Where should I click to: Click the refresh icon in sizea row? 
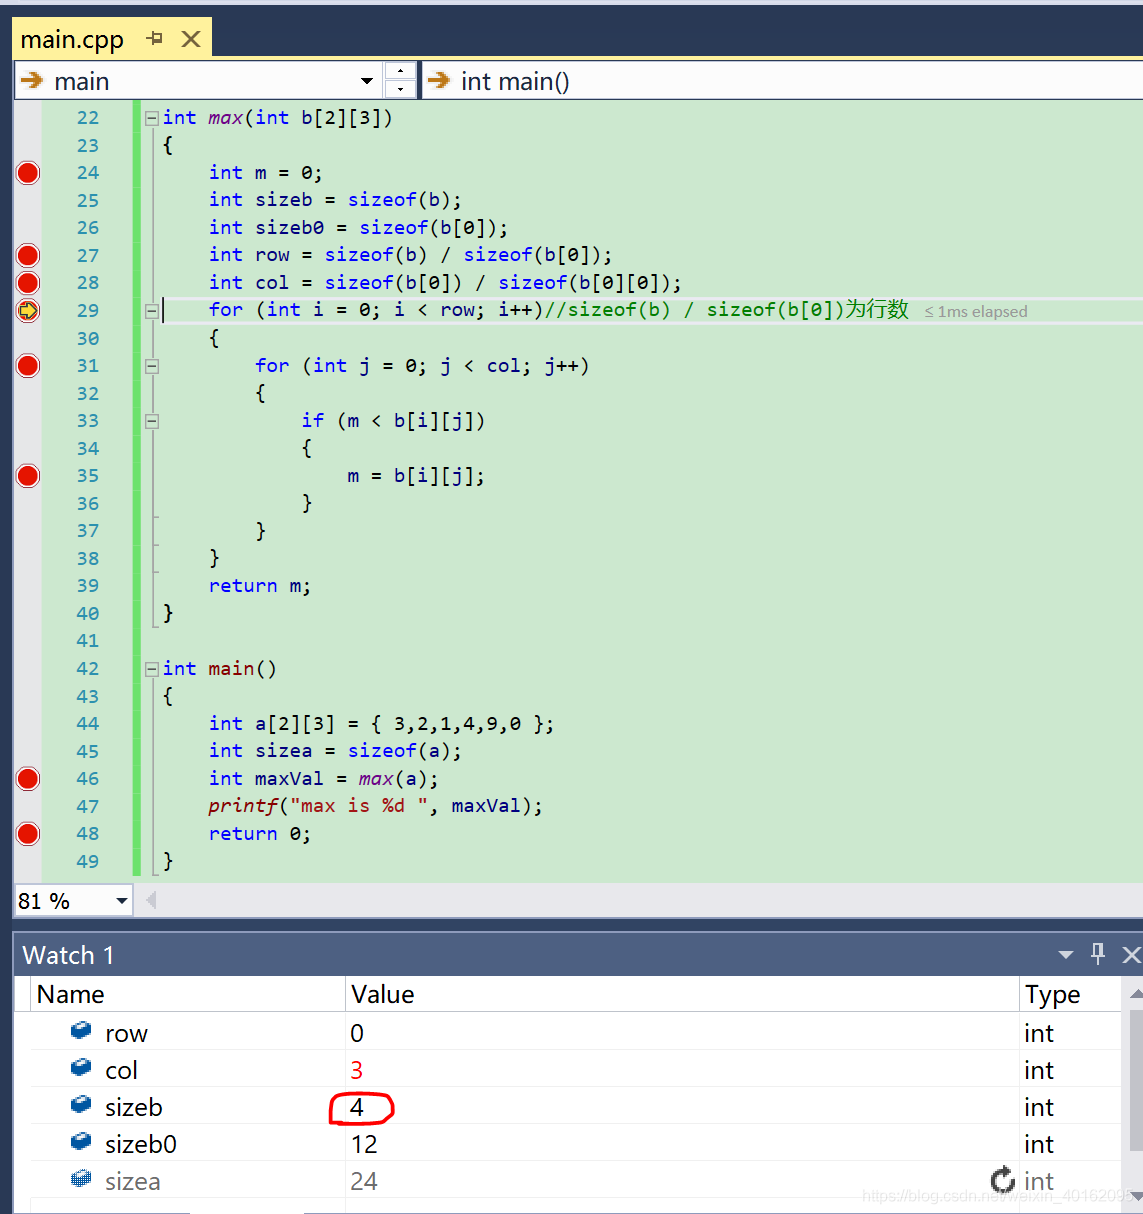[x=1002, y=1181]
